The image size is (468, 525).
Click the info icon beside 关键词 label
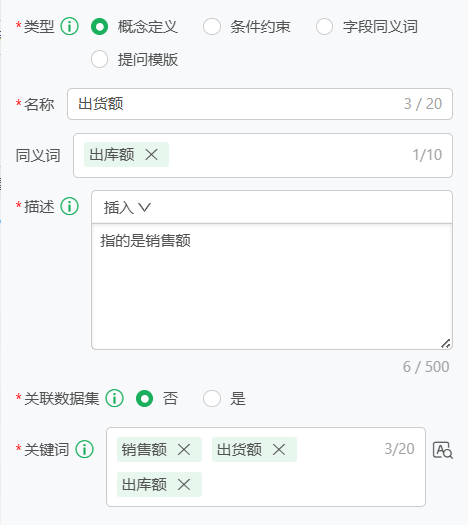[85, 449]
